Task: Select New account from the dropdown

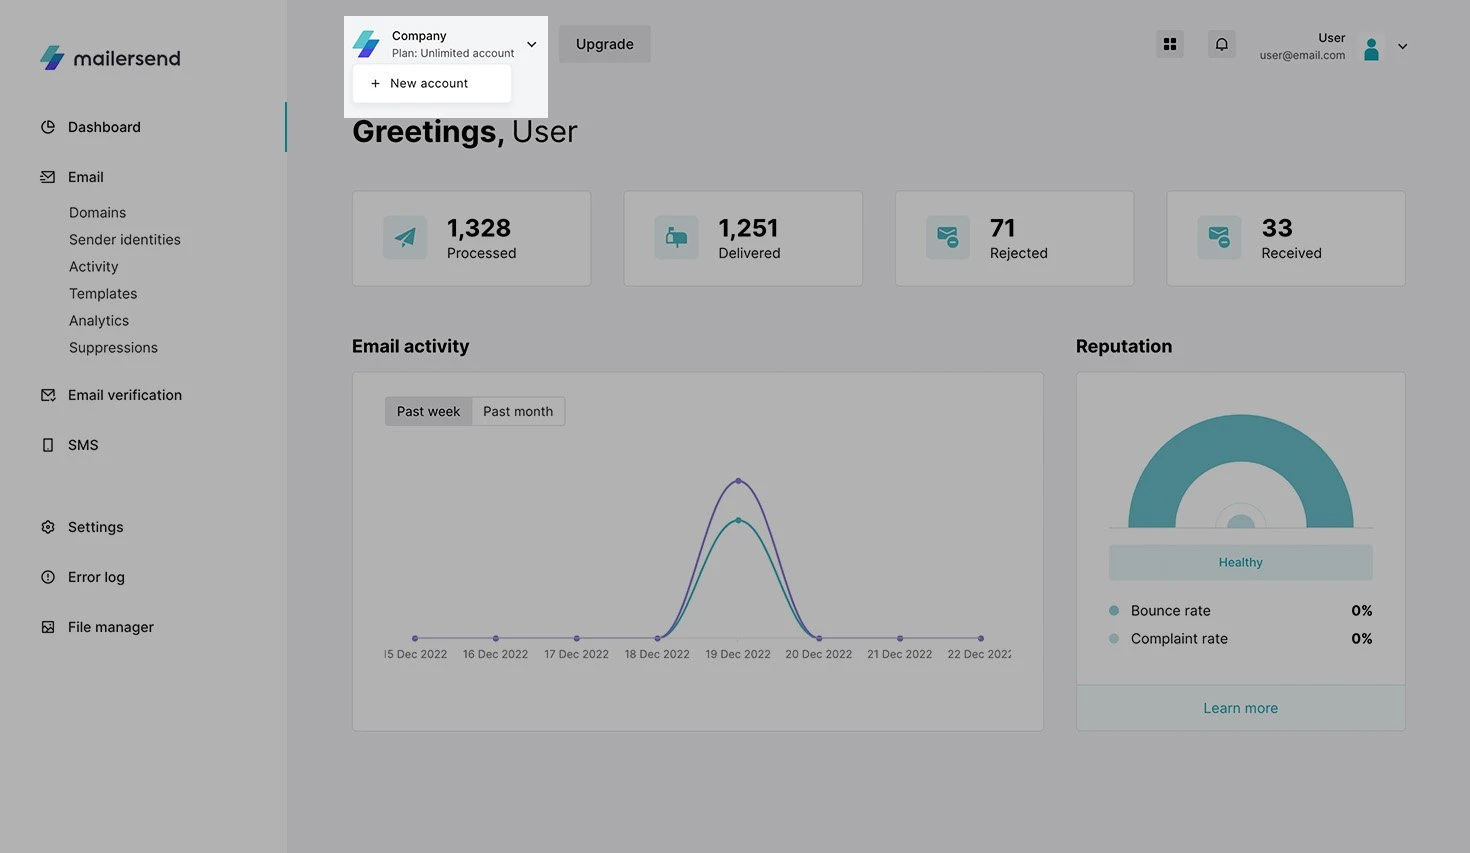Action: coord(429,83)
